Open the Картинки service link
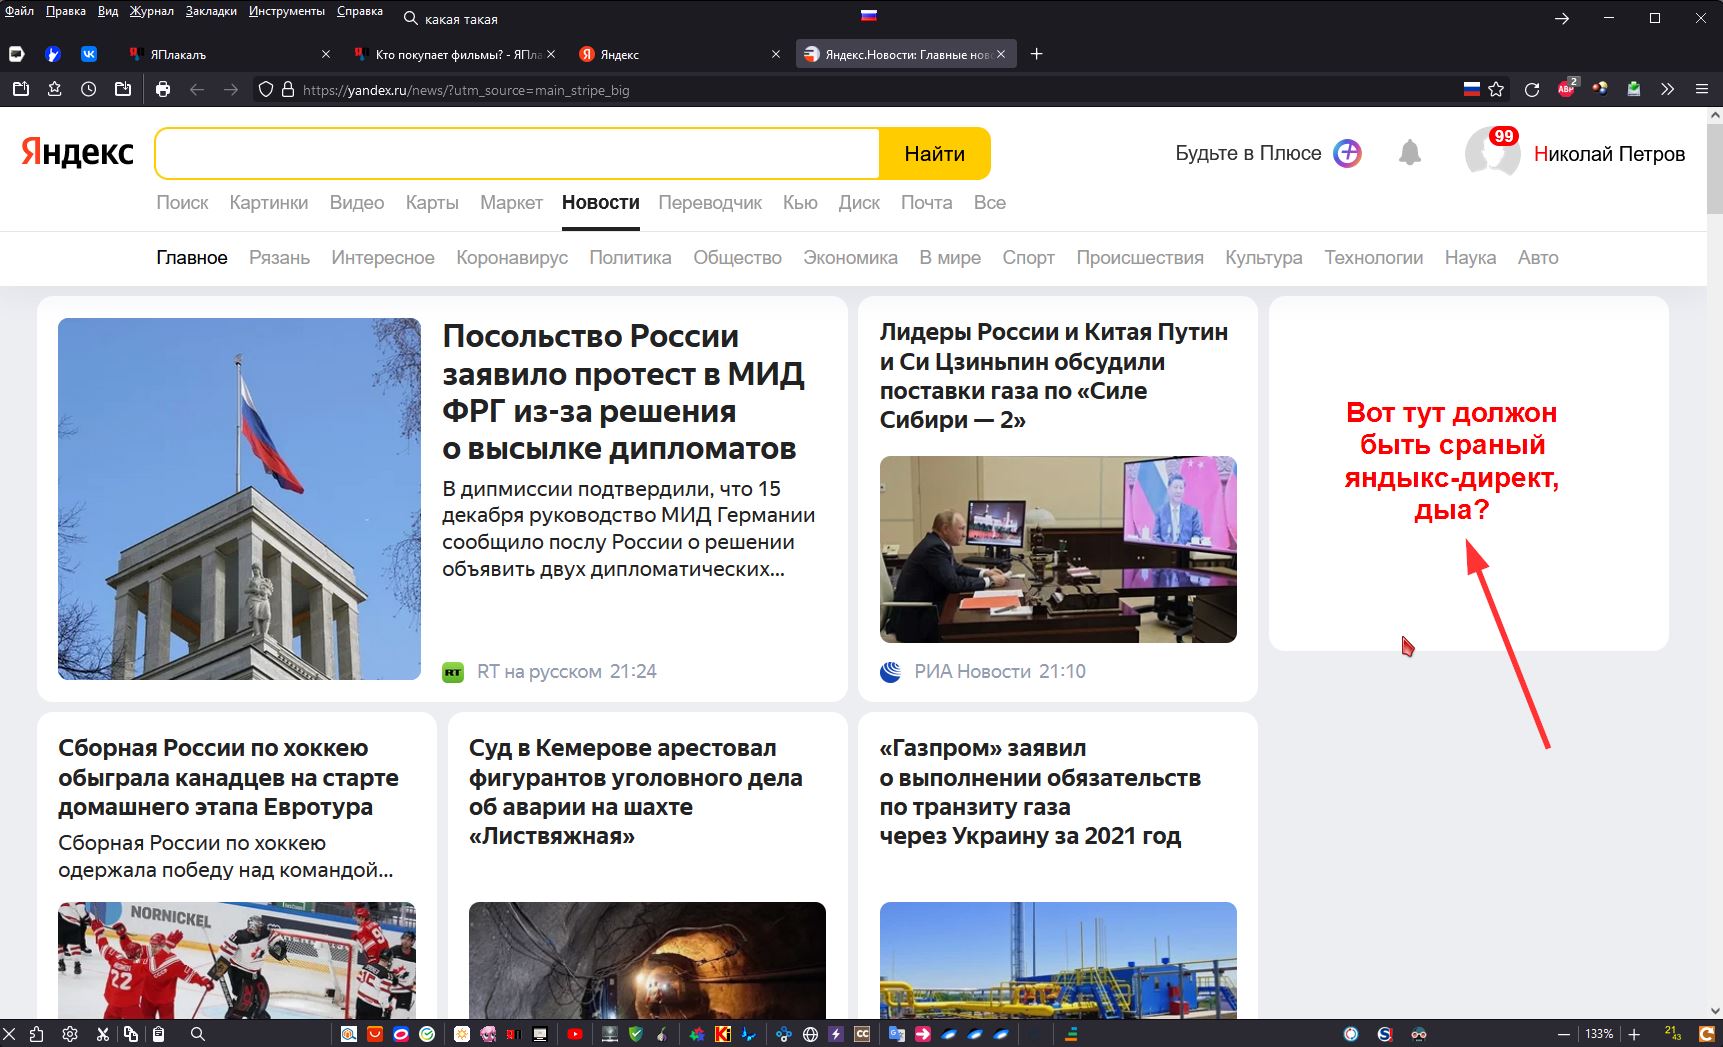The image size is (1723, 1047). click(x=269, y=202)
